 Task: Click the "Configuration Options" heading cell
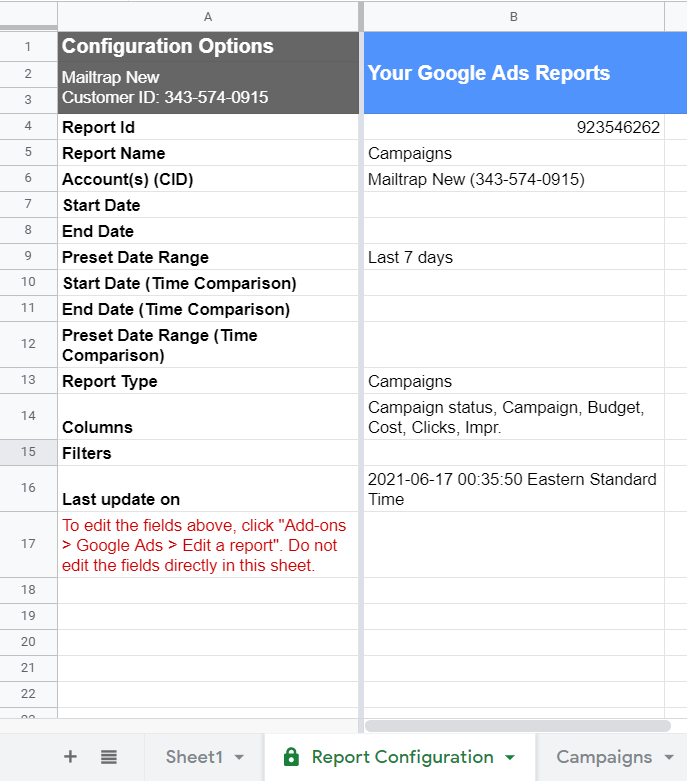tap(208, 46)
